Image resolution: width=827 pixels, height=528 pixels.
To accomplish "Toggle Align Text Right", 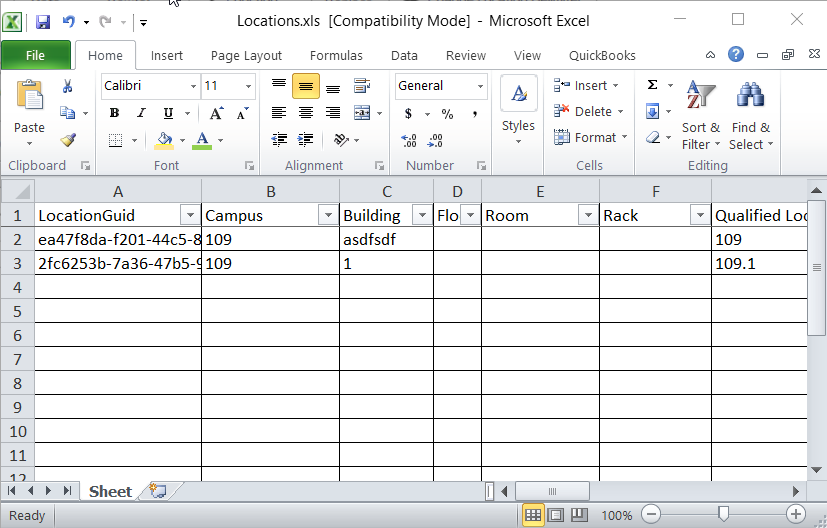I will [333, 113].
